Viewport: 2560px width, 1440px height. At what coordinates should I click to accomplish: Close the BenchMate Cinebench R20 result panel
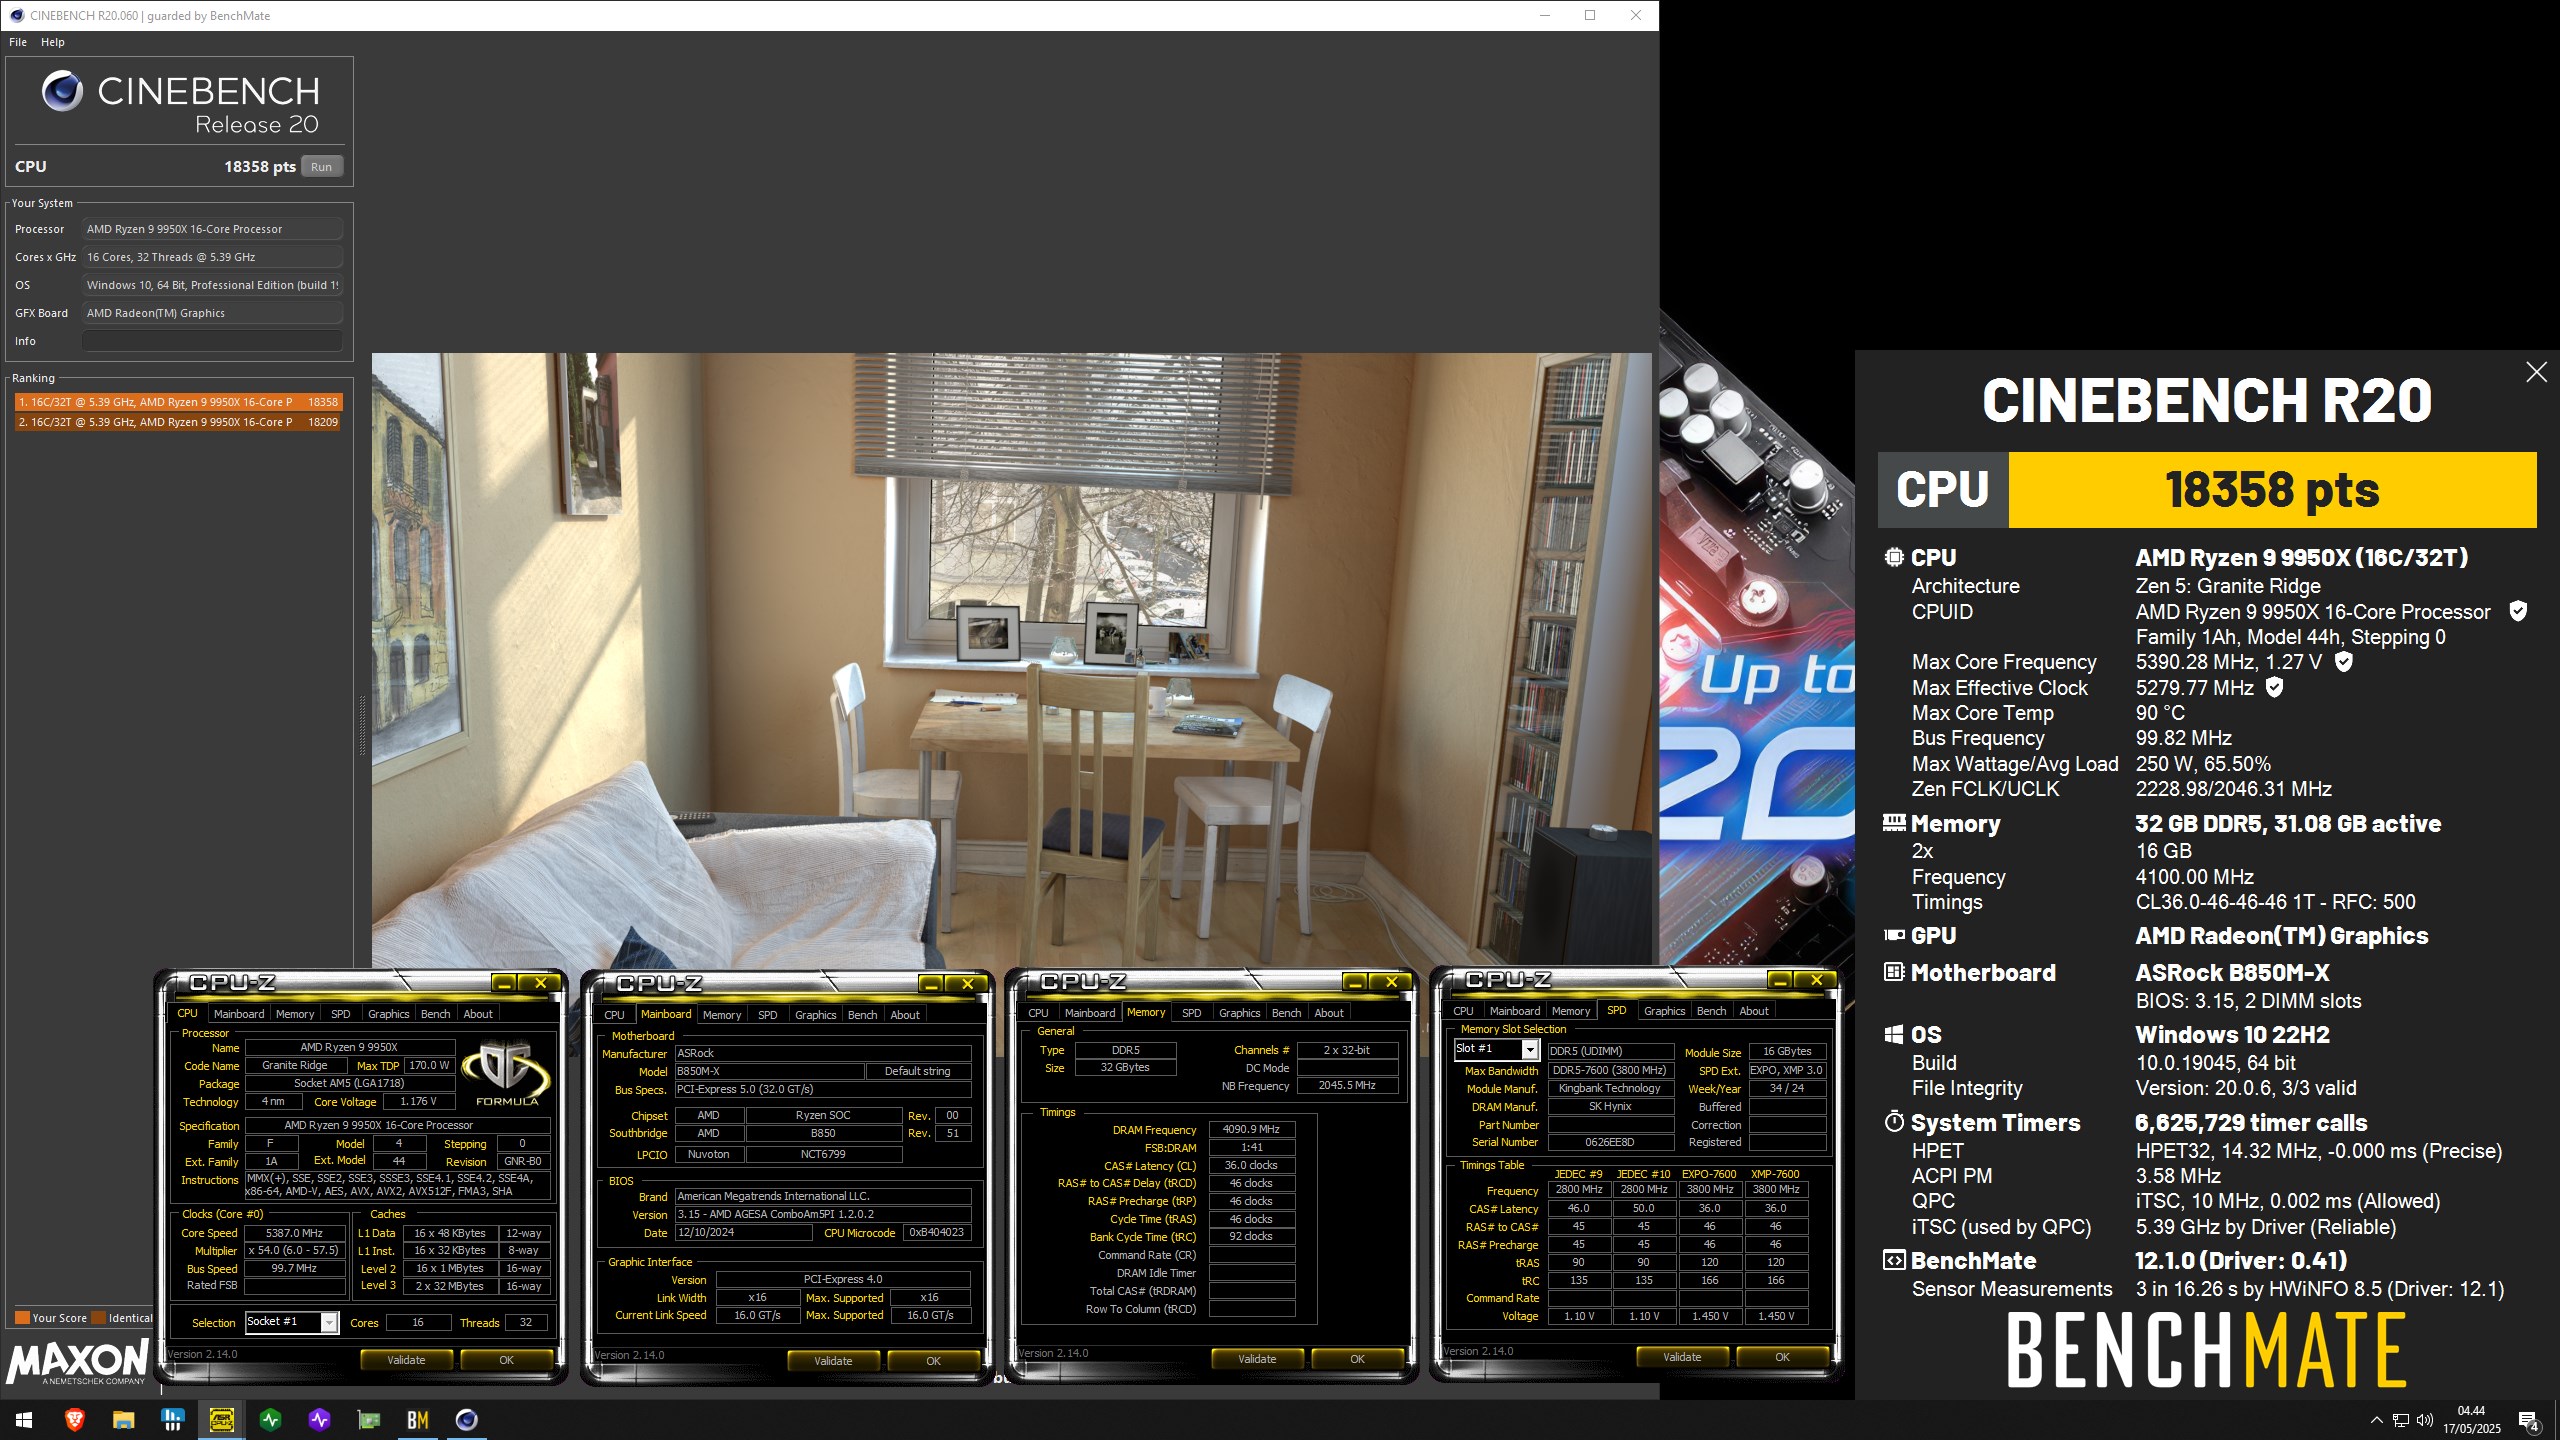2536,372
